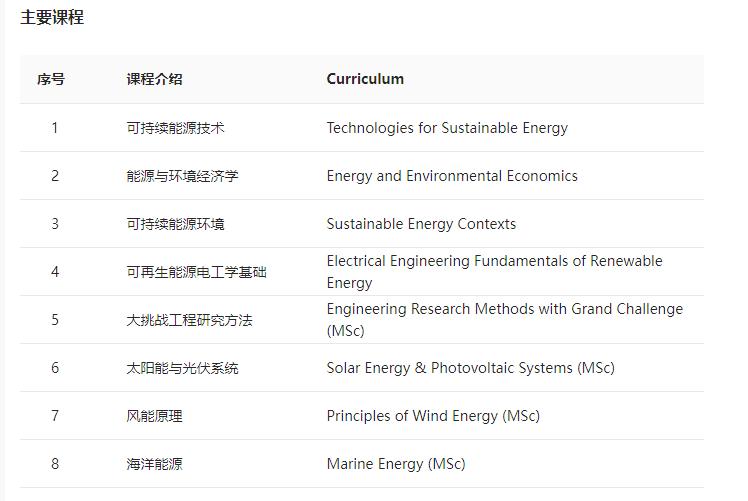
Task: Click Marine Energy (MSc) text
Action: coord(396,464)
